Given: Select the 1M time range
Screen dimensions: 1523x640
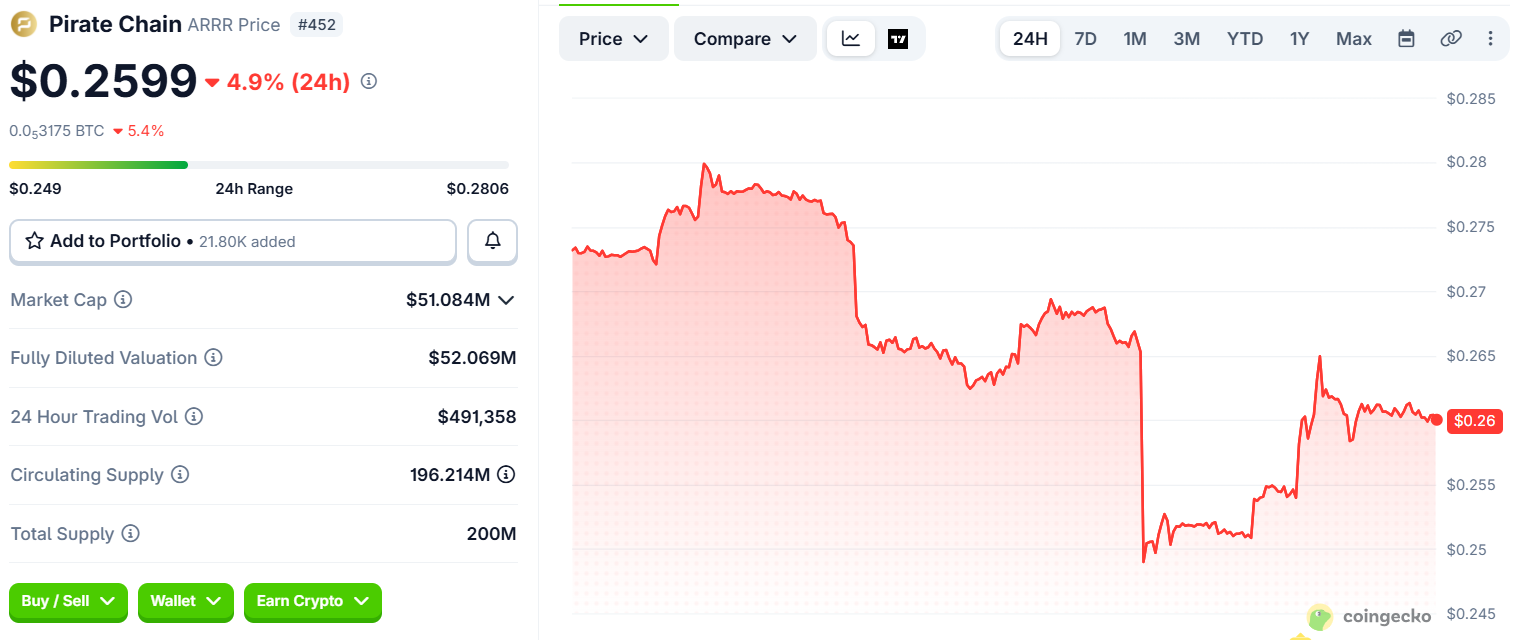Looking at the screenshot, I should point(1135,39).
